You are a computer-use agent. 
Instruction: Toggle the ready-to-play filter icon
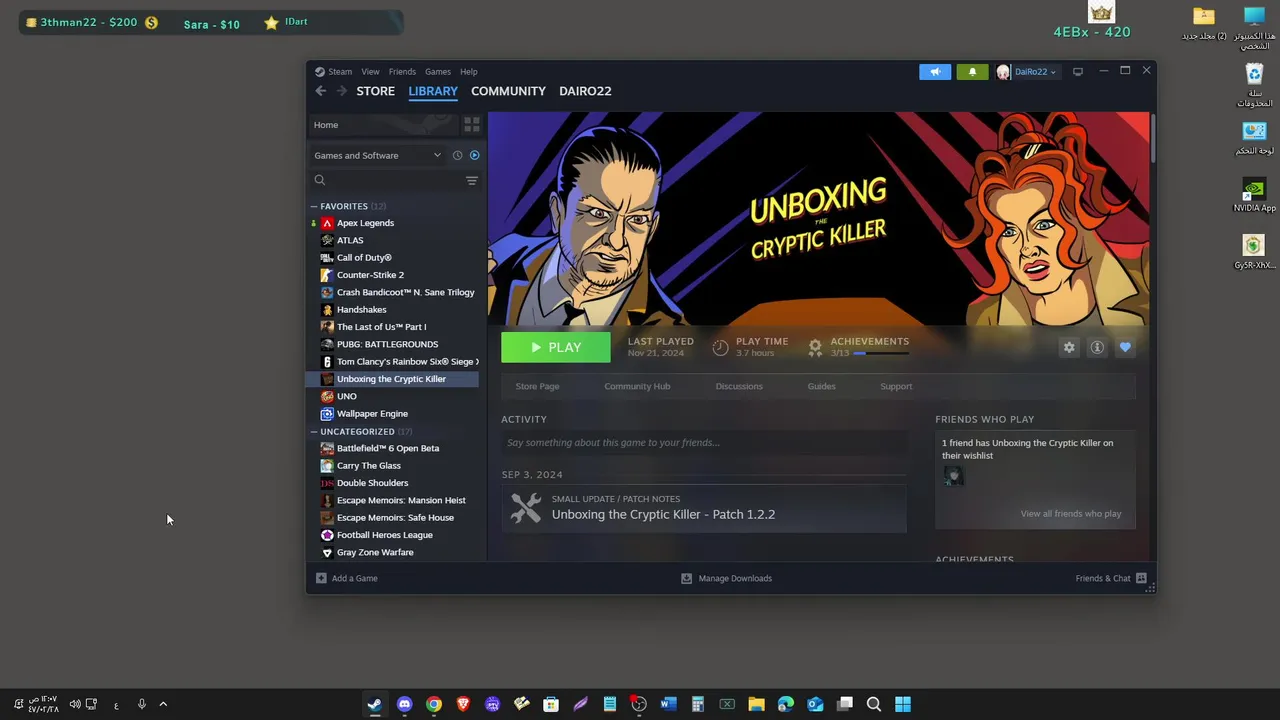pyautogui.click(x=474, y=155)
